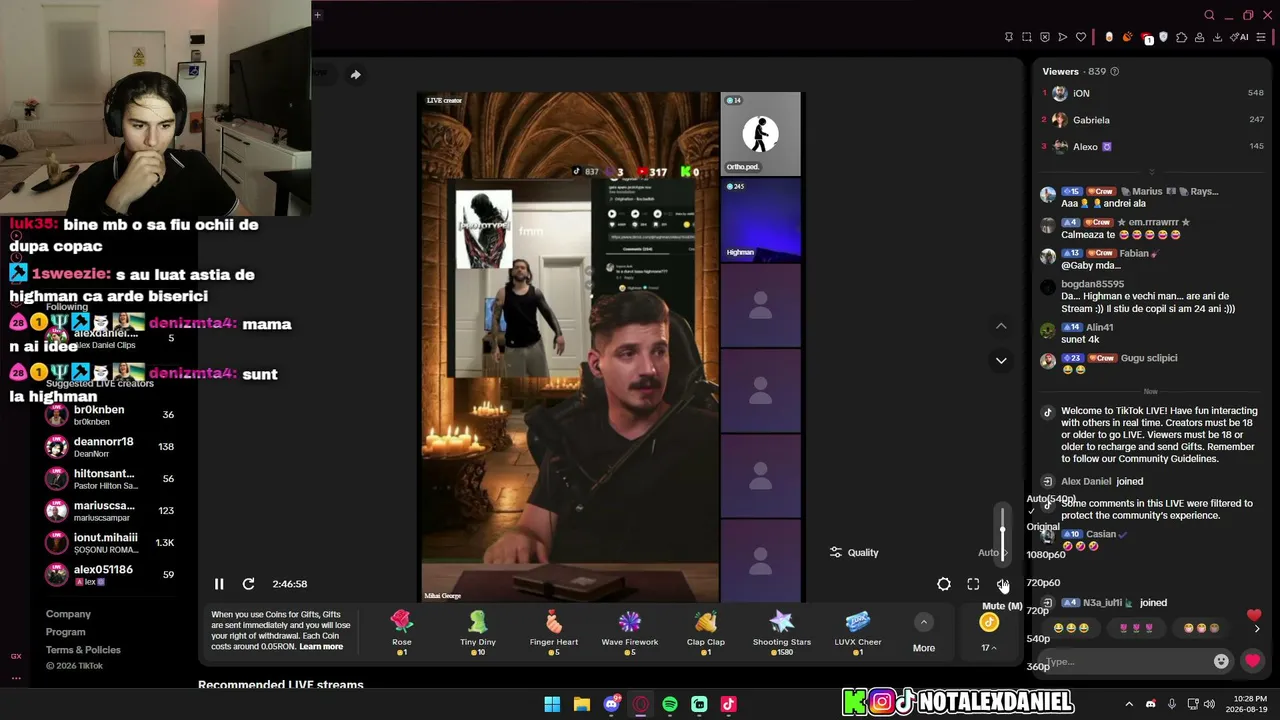Viewport: 1280px width, 720px height.
Task: Open suggested creator hiltonsant...
Action: pos(110,479)
